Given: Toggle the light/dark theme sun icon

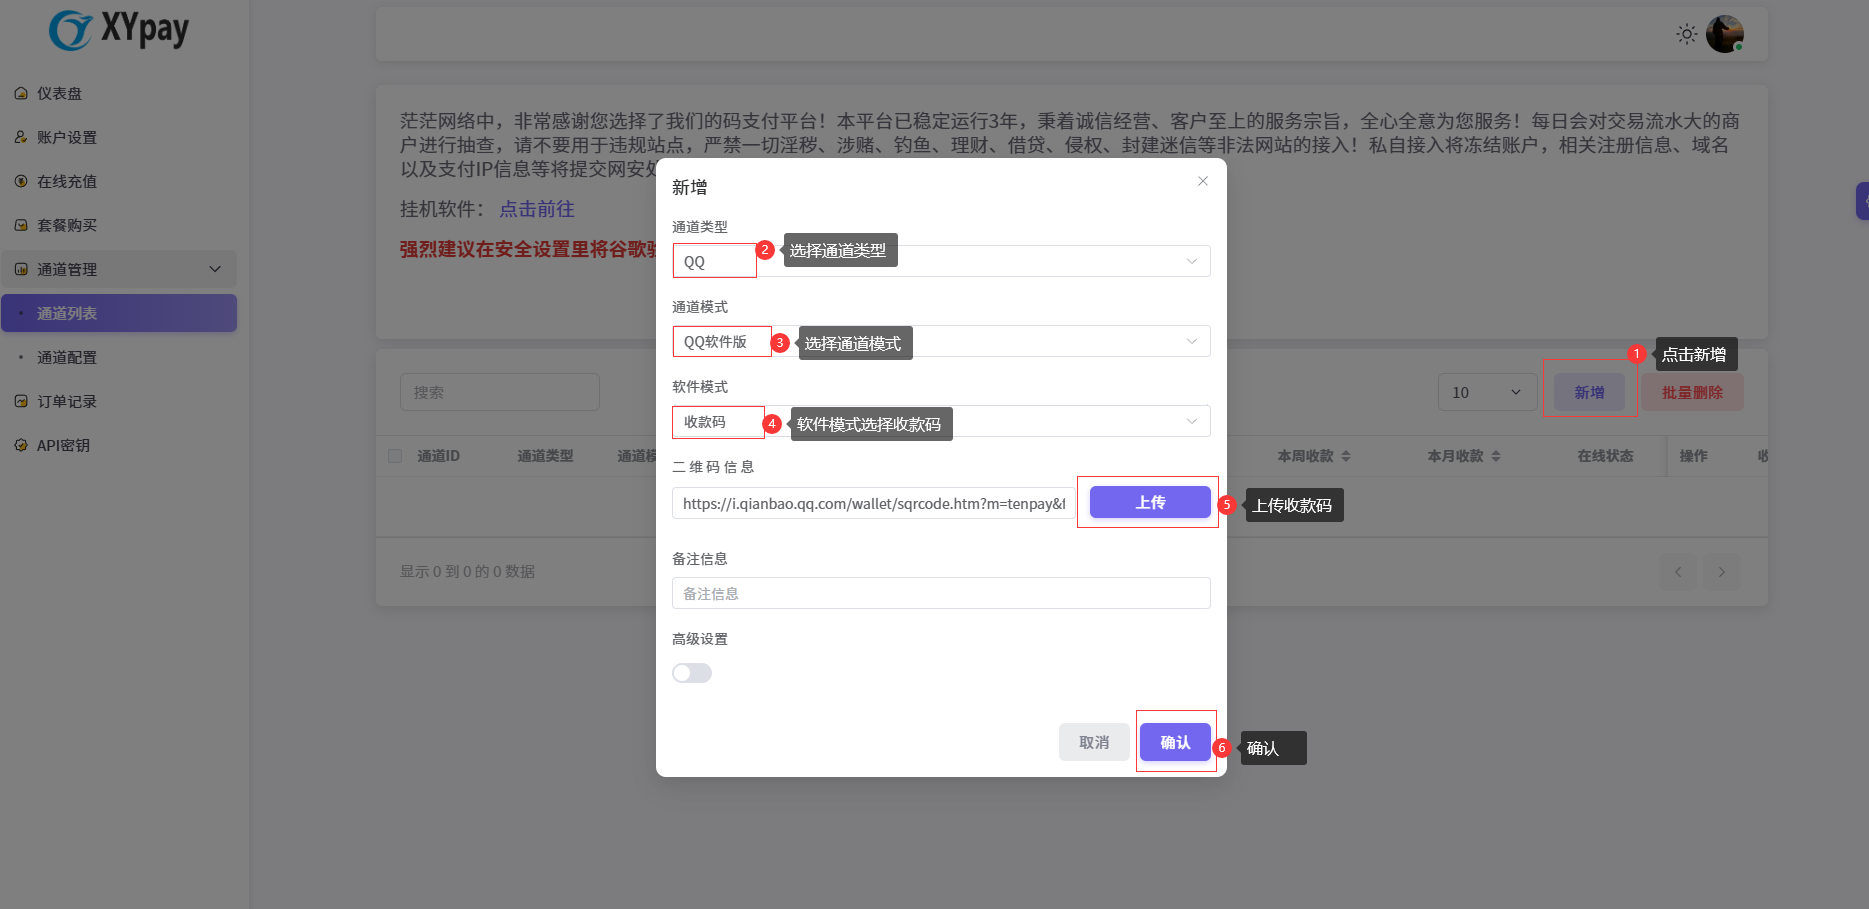Looking at the screenshot, I should (1686, 34).
